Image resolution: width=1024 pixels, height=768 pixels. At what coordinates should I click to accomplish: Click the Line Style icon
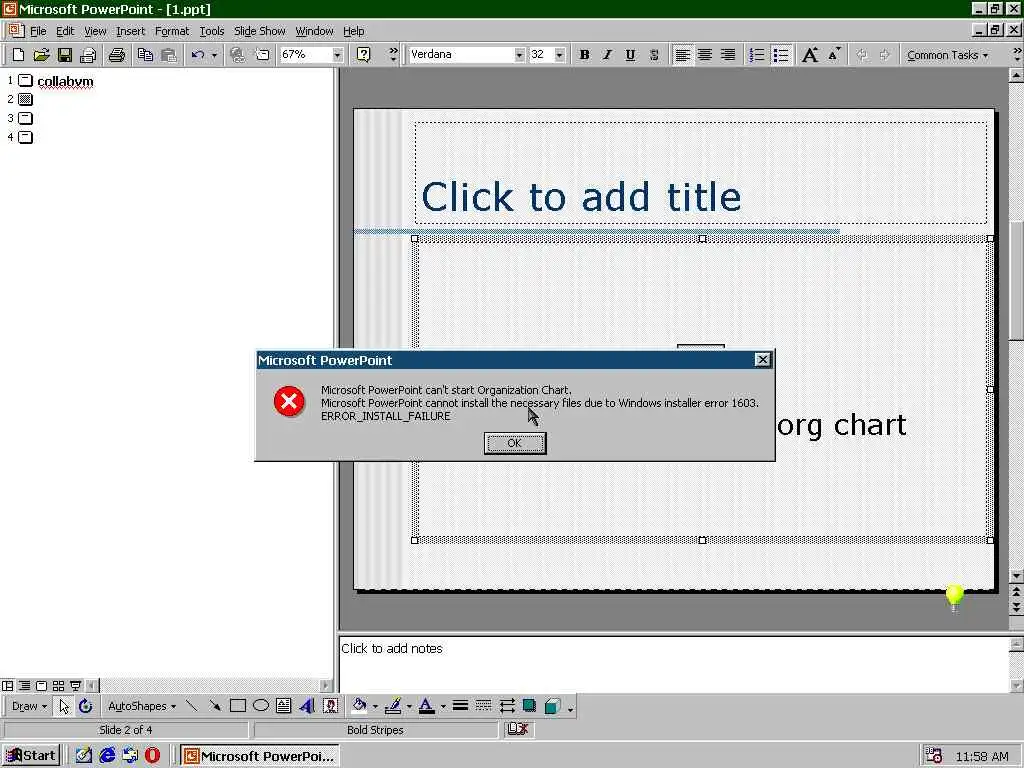tap(460, 706)
